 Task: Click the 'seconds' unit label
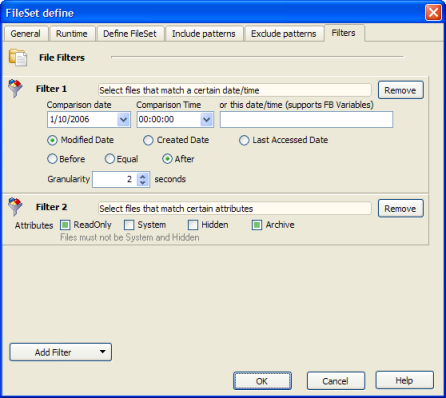pyautogui.click(x=170, y=179)
